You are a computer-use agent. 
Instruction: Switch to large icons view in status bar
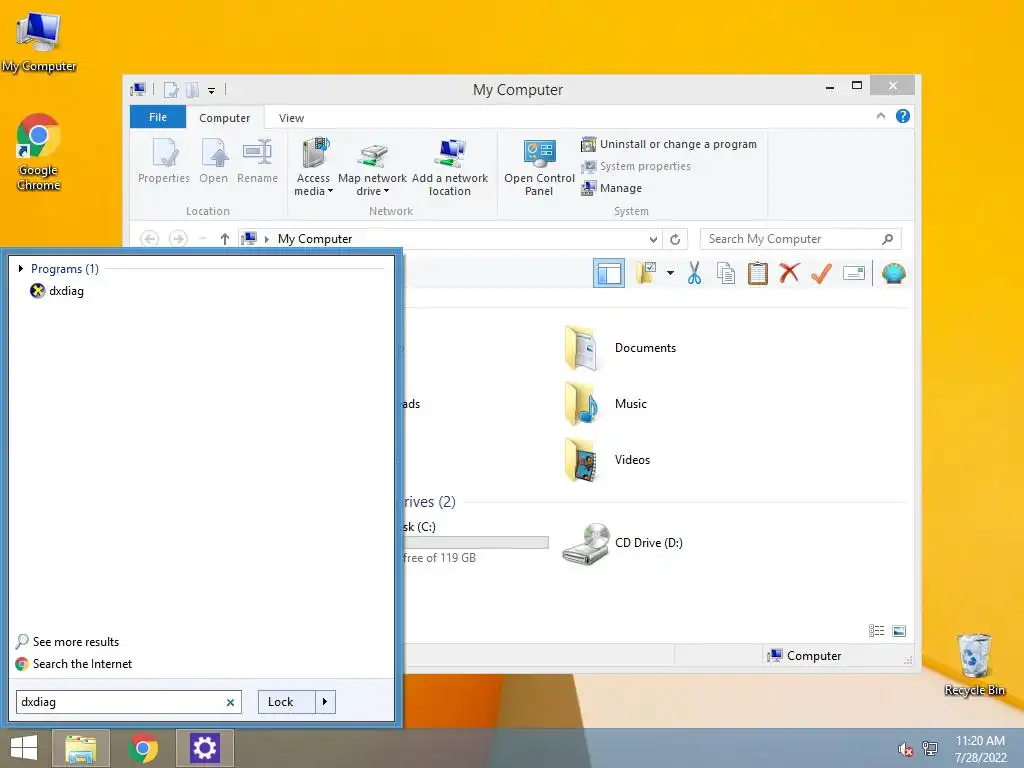click(899, 631)
